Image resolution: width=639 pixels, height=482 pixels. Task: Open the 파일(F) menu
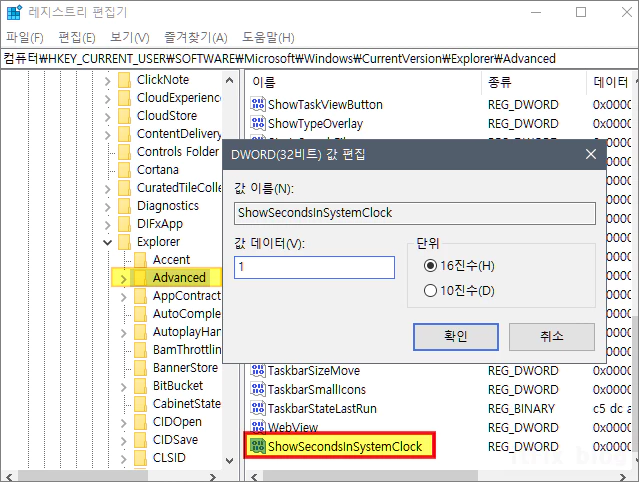pyautogui.click(x=25, y=38)
